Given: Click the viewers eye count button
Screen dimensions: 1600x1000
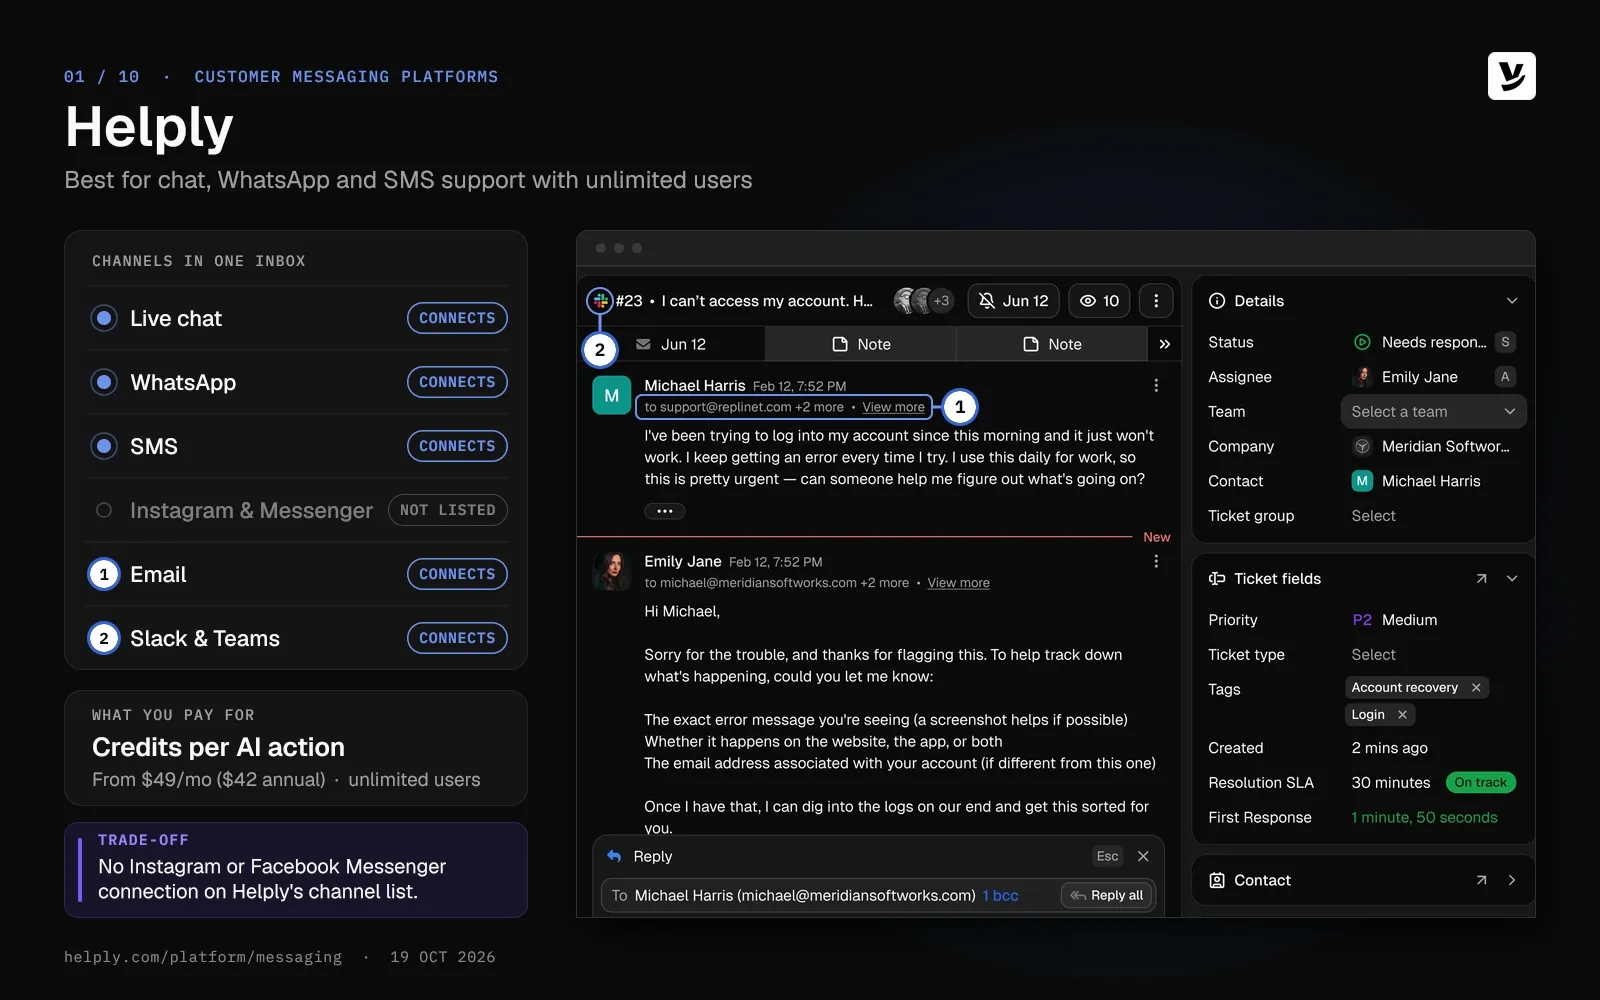Looking at the screenshot, I should 1099,301.
